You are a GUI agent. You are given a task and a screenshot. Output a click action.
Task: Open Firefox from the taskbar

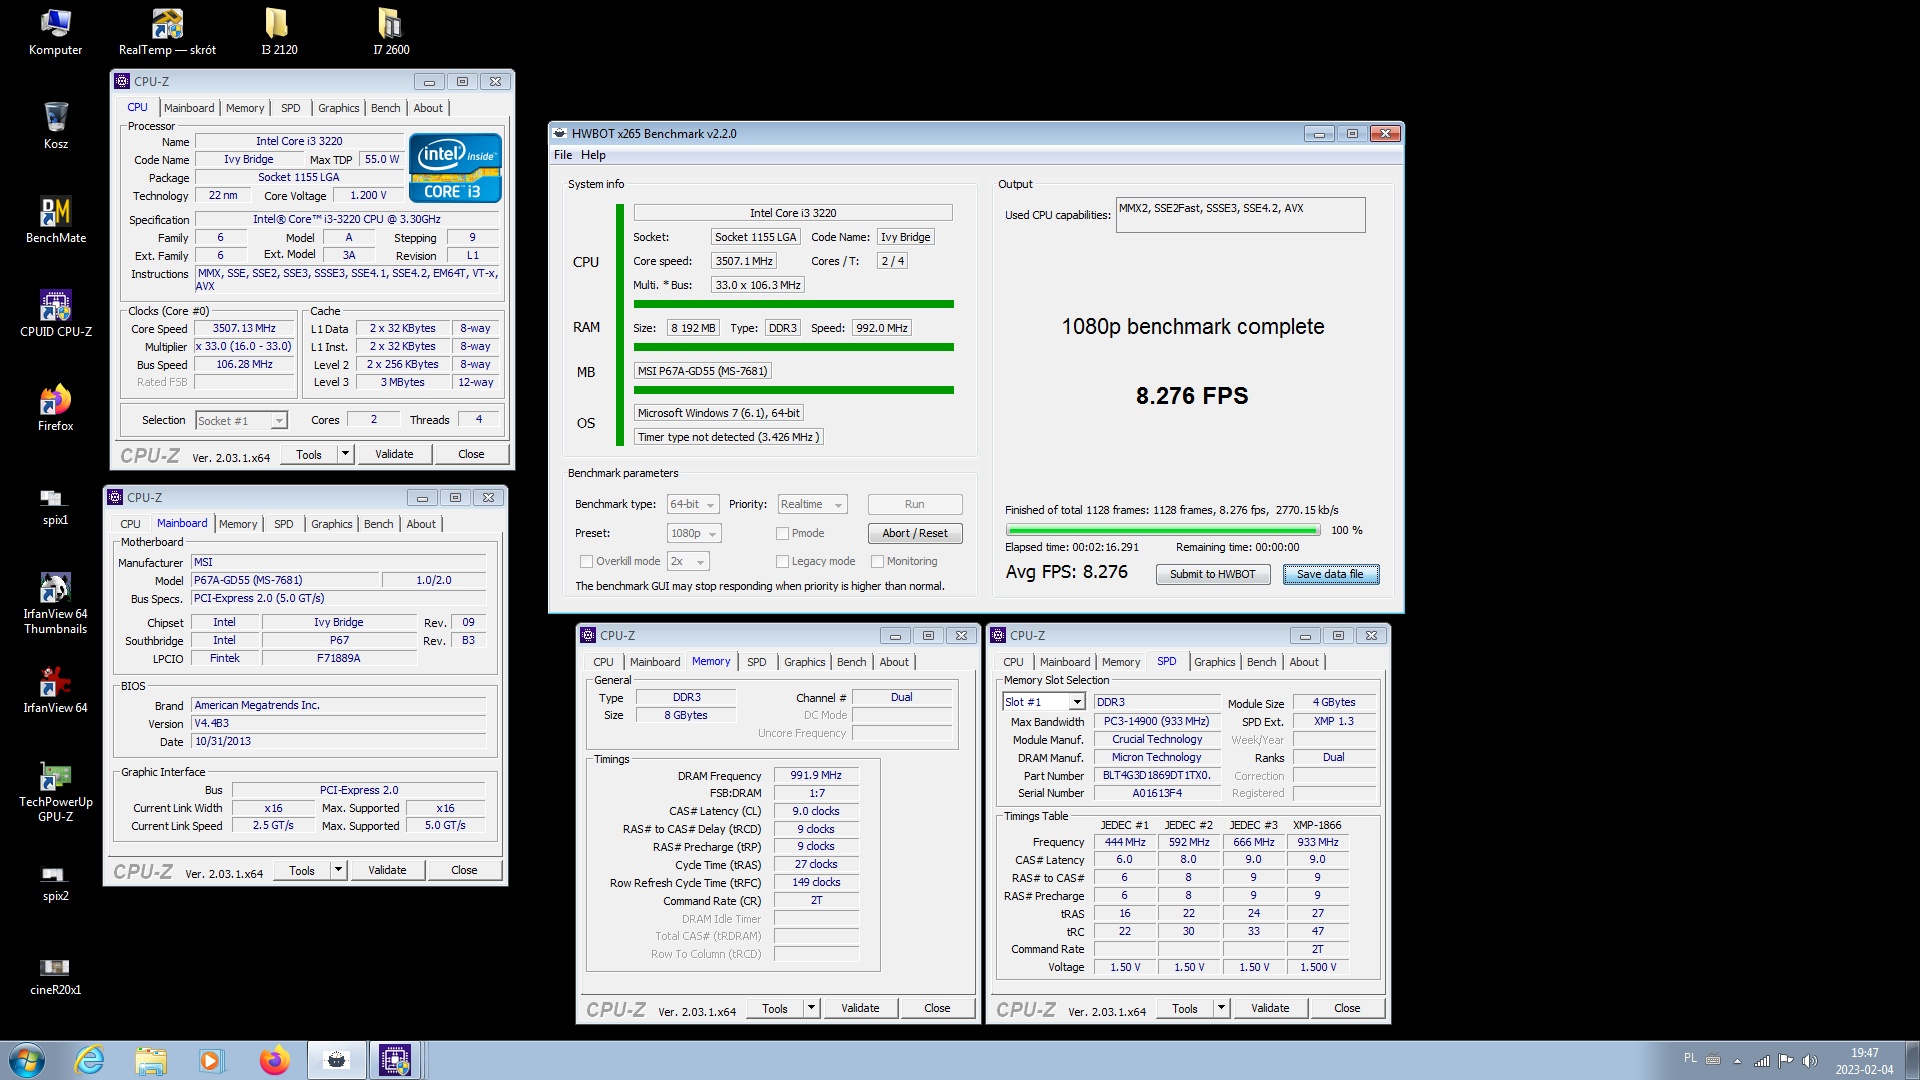[x=274, y=1060]
